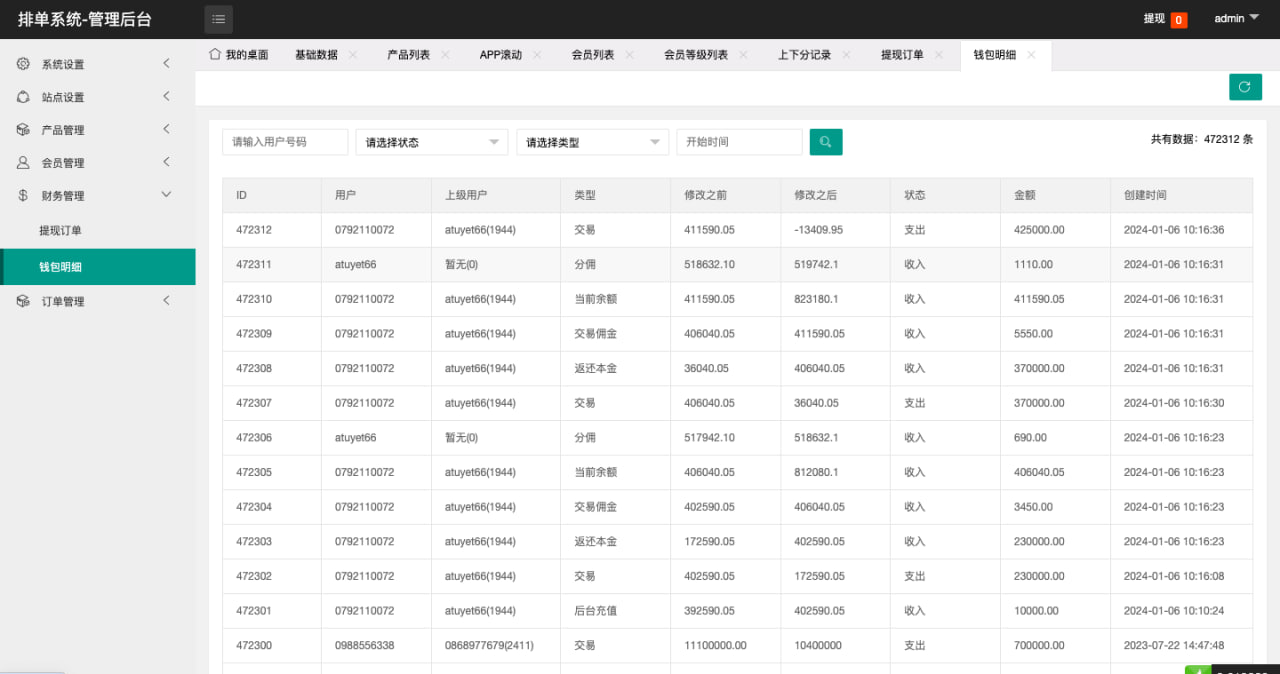The image size is (1280, 674).
Task: Close the 钱包明细 tab
Action: point(1031,55)
